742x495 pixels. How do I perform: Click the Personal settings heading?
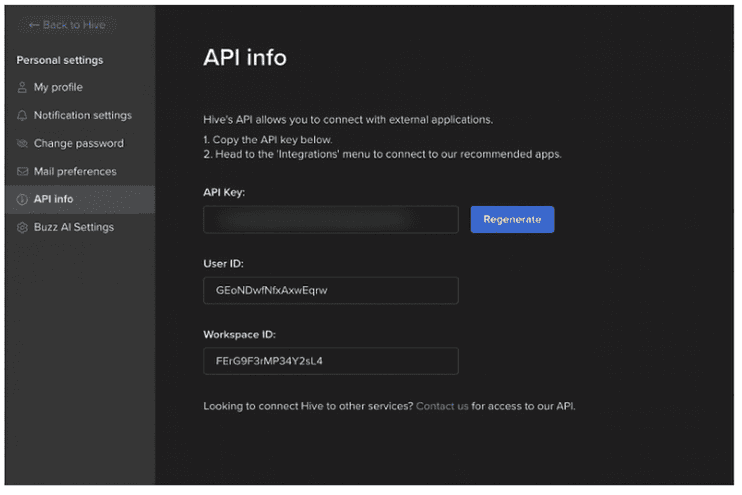[60, 60]
